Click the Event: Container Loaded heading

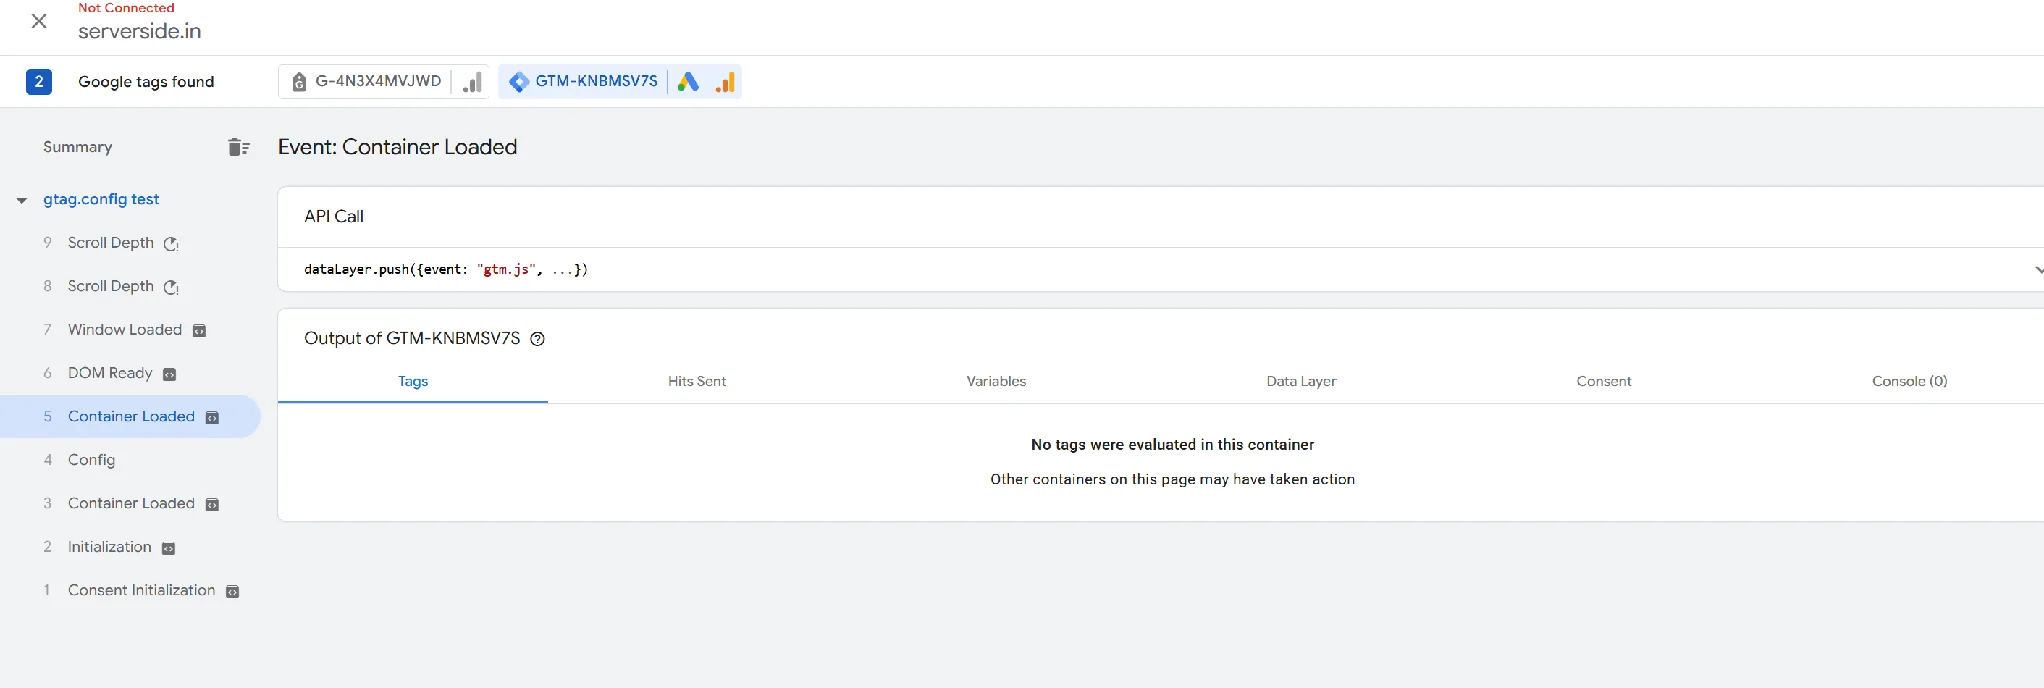click(397, 147)
